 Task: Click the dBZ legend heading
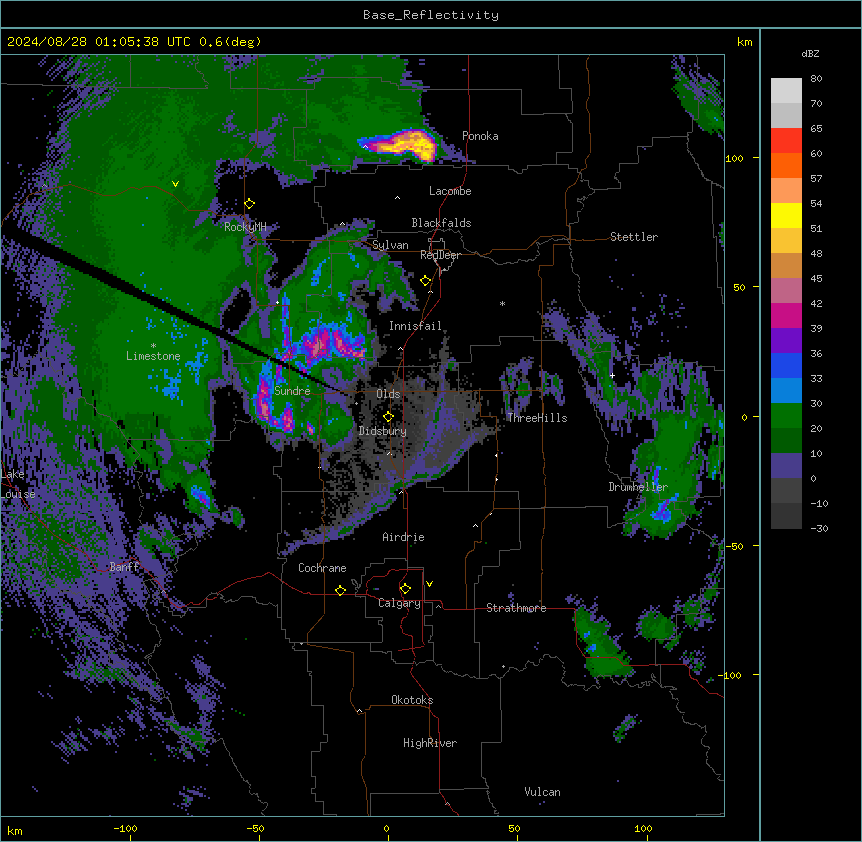coord(810,53)
